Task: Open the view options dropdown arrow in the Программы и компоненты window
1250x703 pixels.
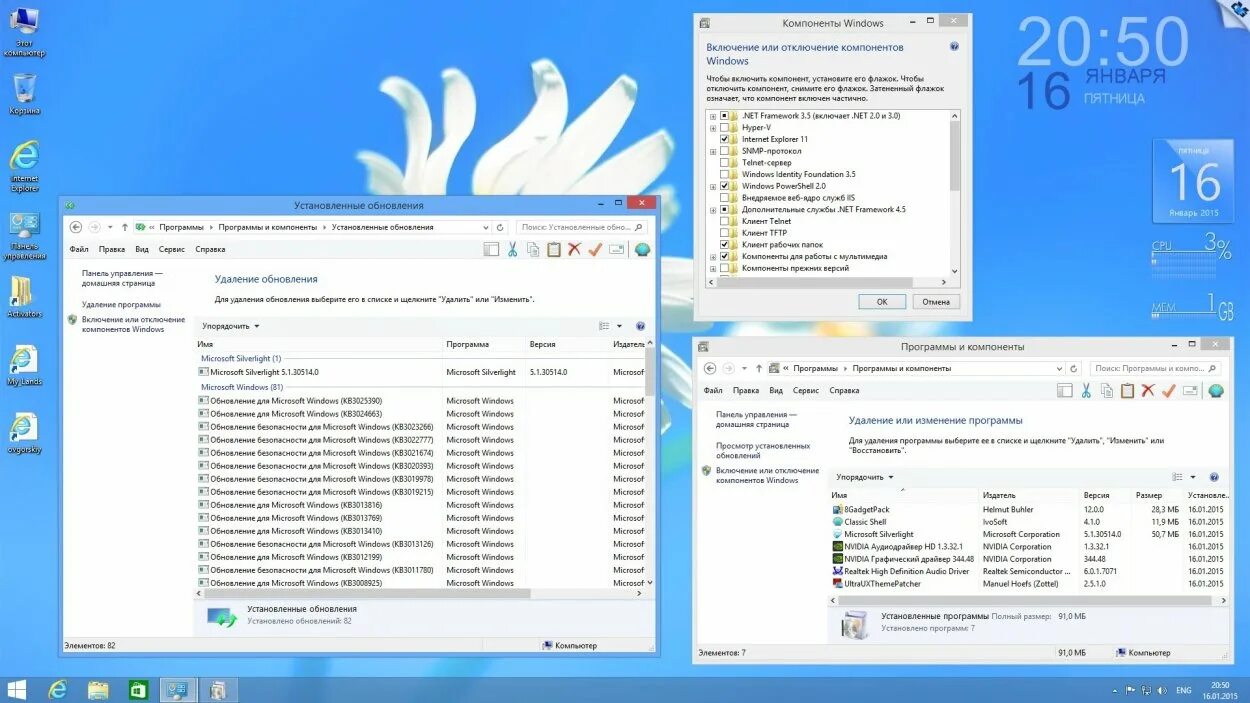Action: [x=1192, y=478]
